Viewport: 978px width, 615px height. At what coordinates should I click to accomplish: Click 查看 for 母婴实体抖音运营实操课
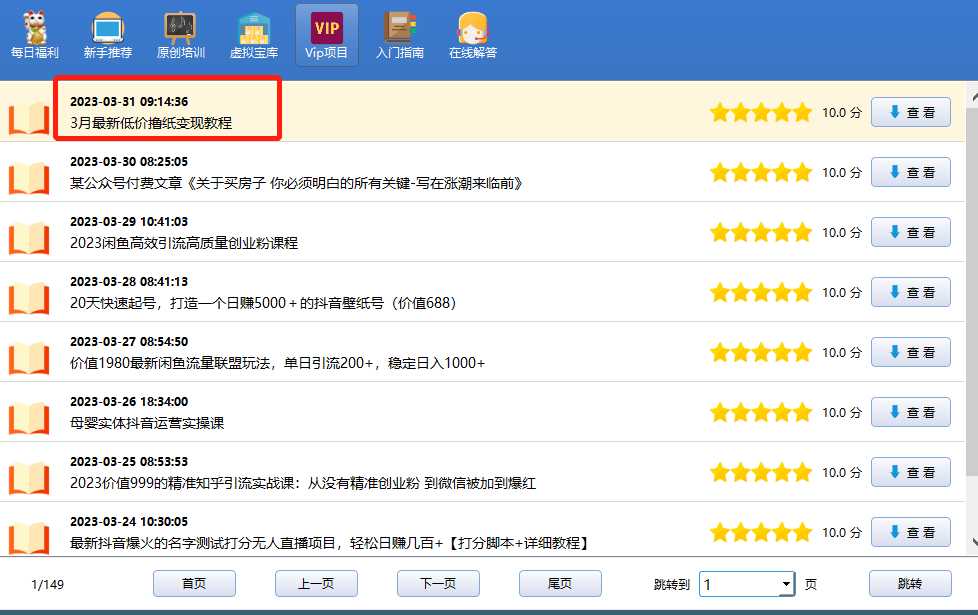pyautogui.click(x=911, y=412)
